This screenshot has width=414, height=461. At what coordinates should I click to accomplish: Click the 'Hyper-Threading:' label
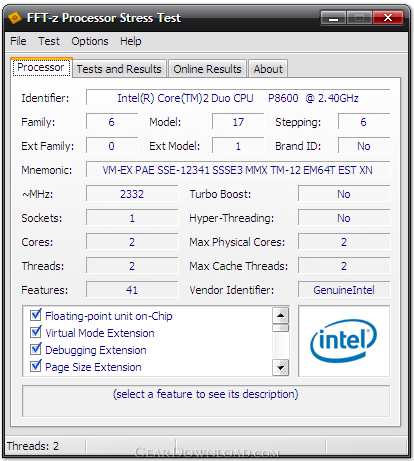point(232,218)
